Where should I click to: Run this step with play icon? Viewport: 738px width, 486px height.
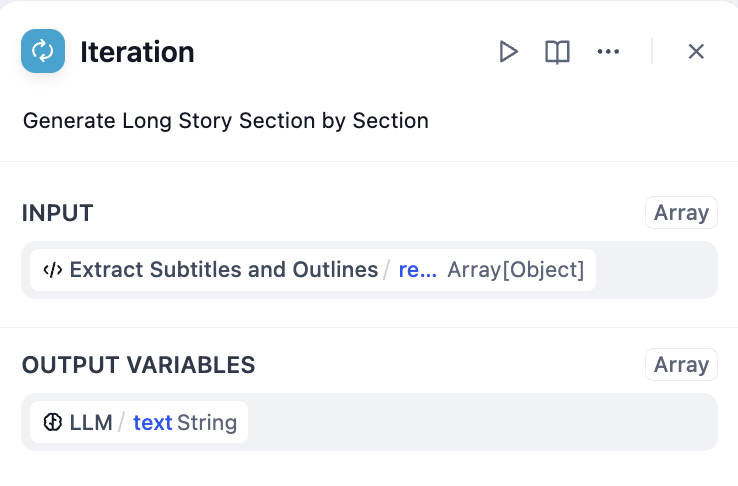pos(509,52)
